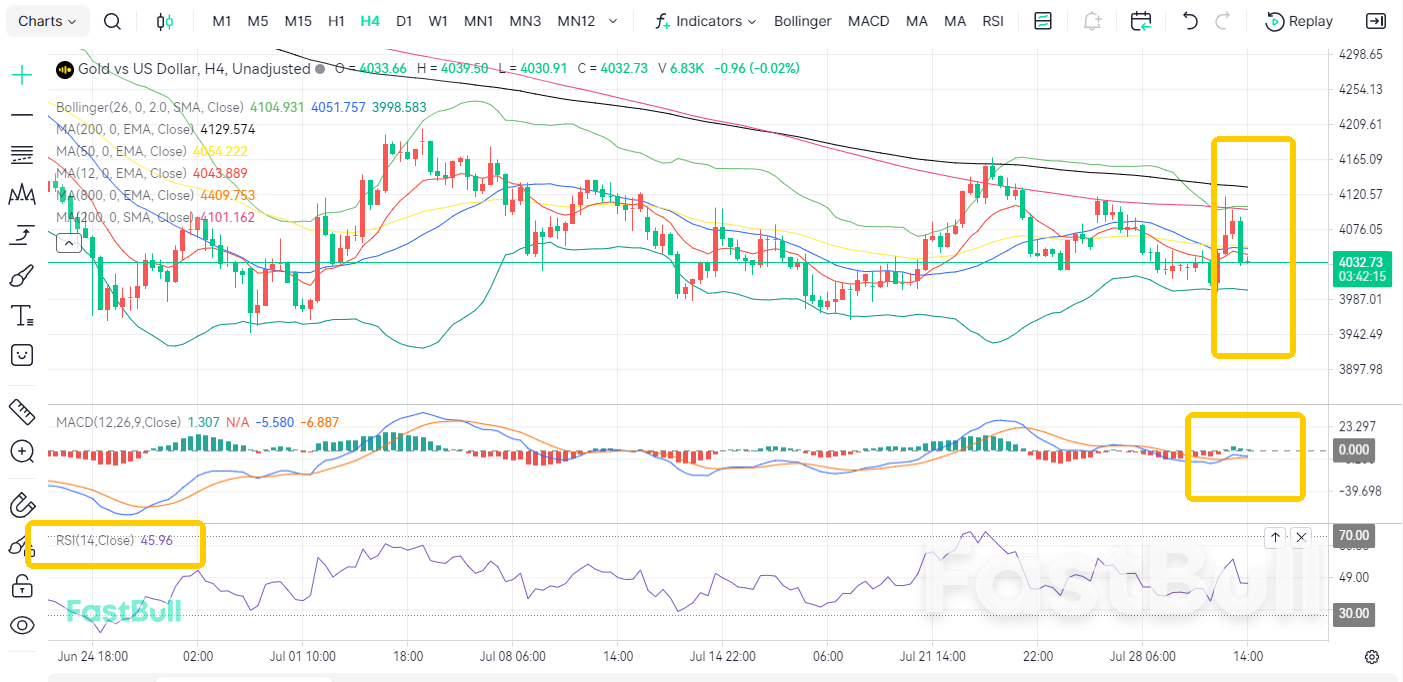Switch to MN3 timeframe
The image size is (1403, 682).
tap(525, 21)
